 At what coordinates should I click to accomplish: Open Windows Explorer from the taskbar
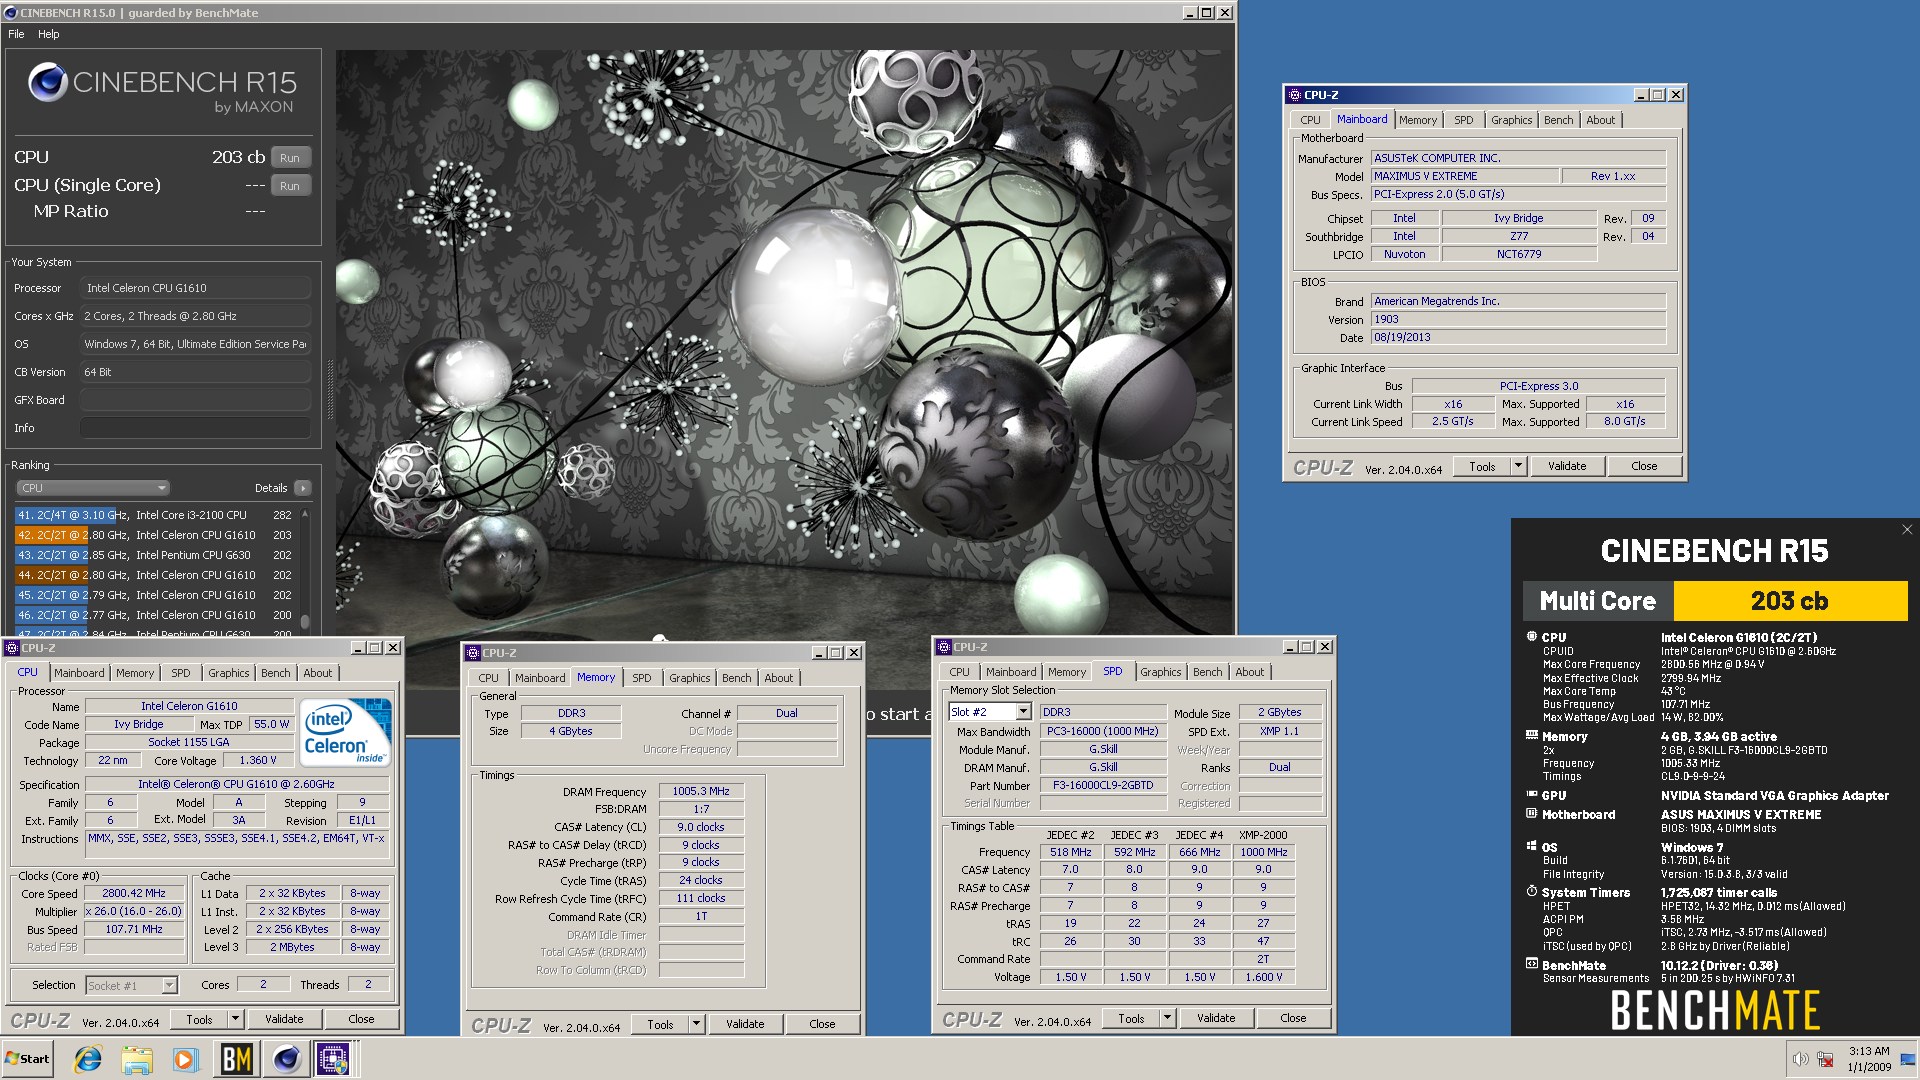coord(137,1059)
